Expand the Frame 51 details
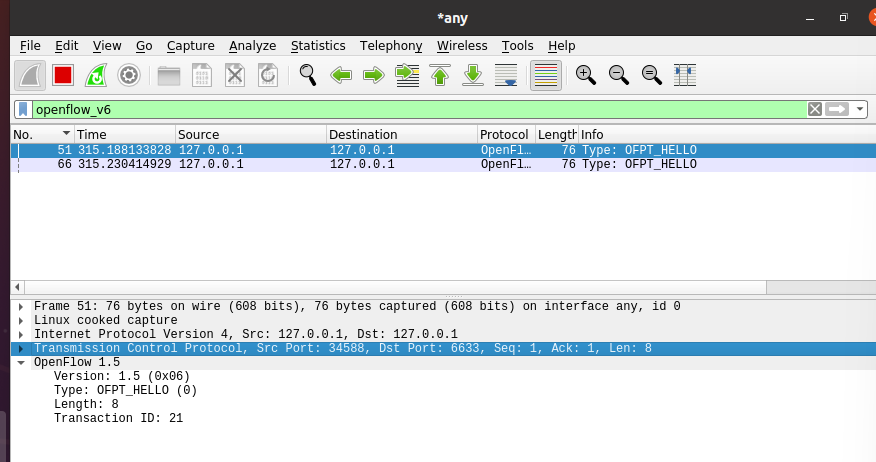Viewport: 876px width, 462px height. click(x=21, y=307)
